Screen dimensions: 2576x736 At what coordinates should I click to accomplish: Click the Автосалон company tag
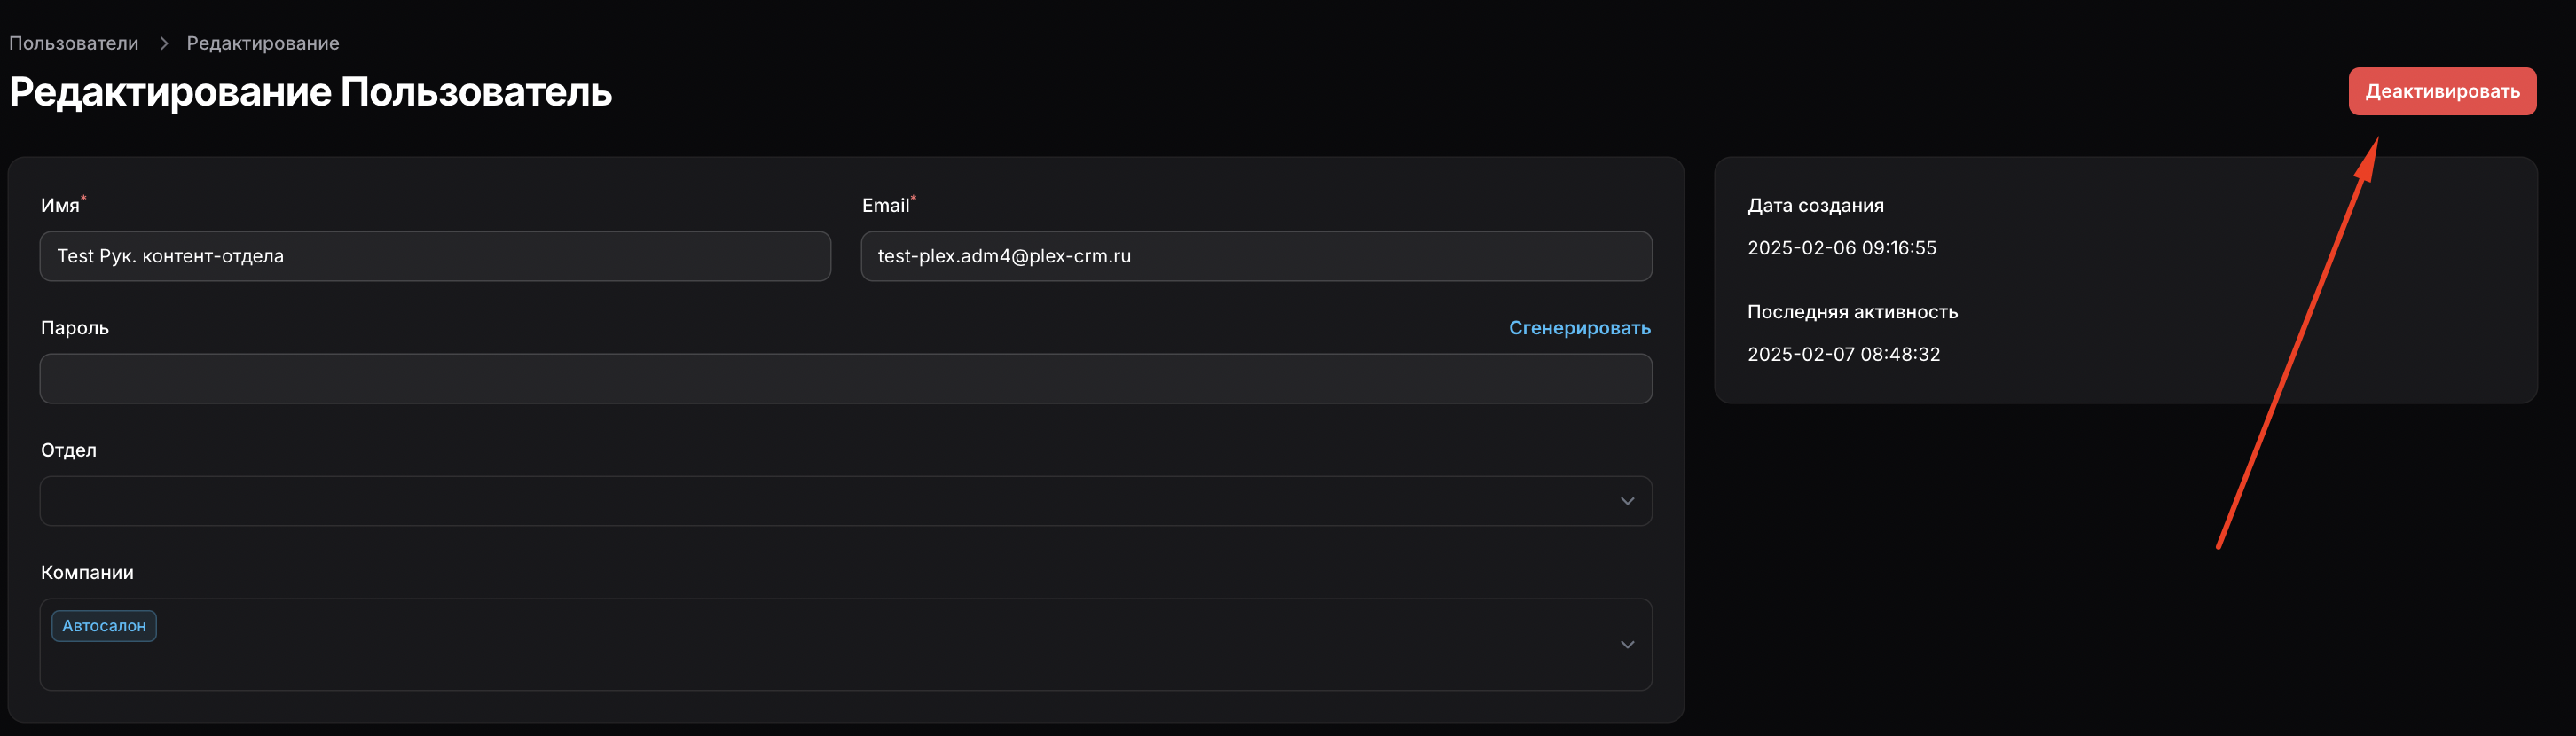[x=104, y=626]
